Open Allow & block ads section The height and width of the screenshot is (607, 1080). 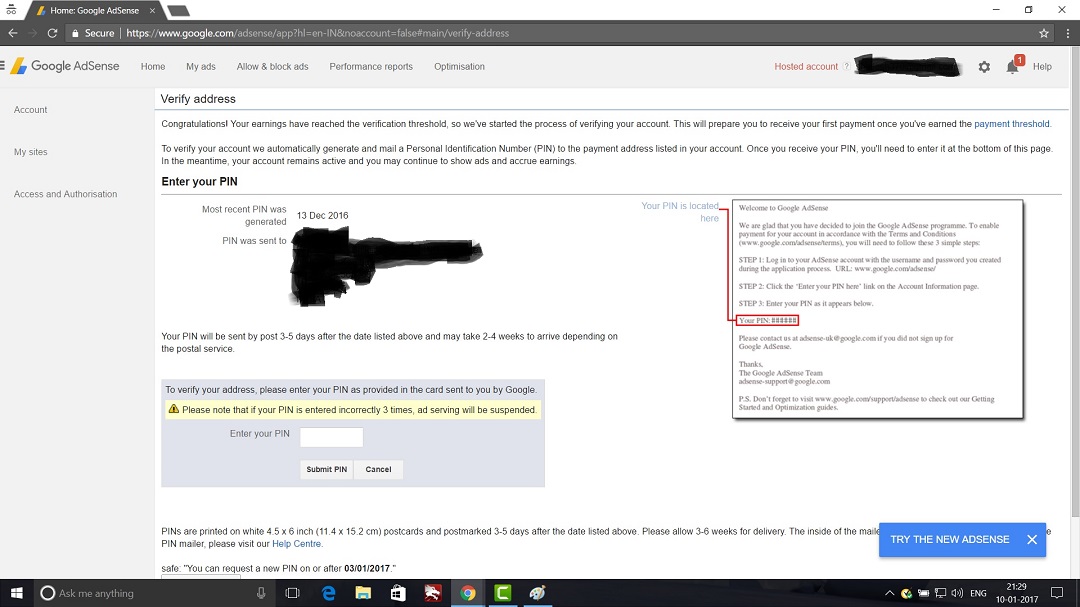[x=272, y=67]
